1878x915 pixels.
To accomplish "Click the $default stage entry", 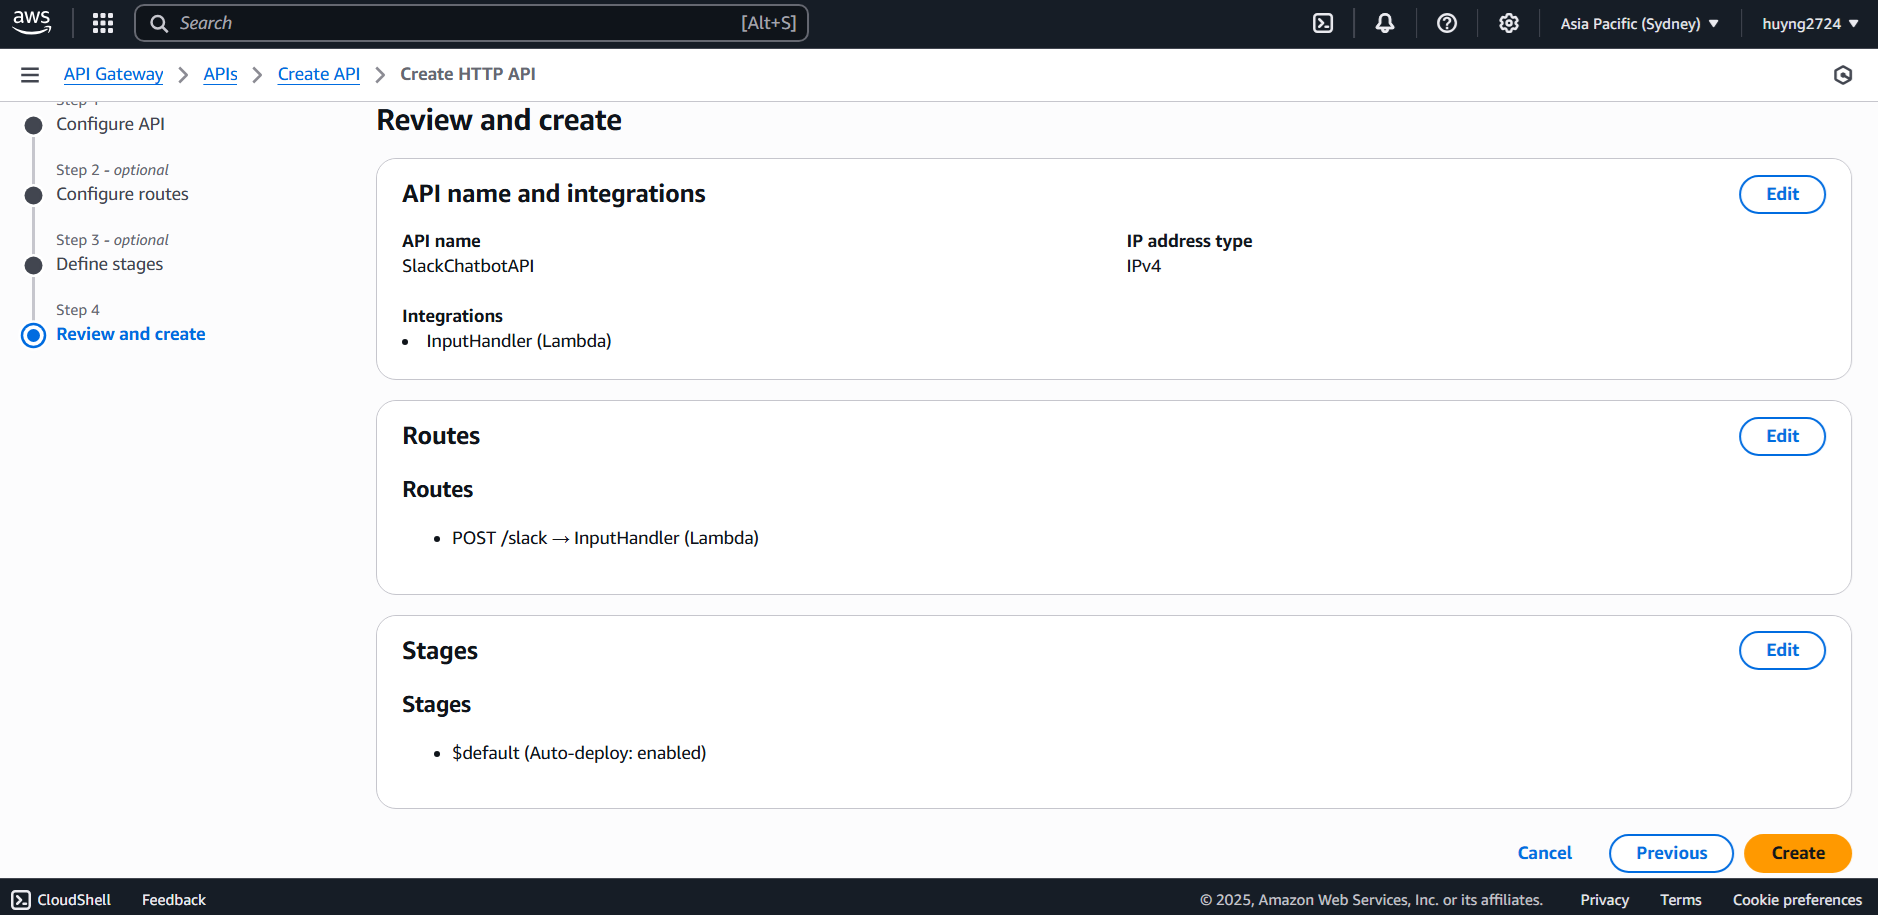I will click(579, 753).
